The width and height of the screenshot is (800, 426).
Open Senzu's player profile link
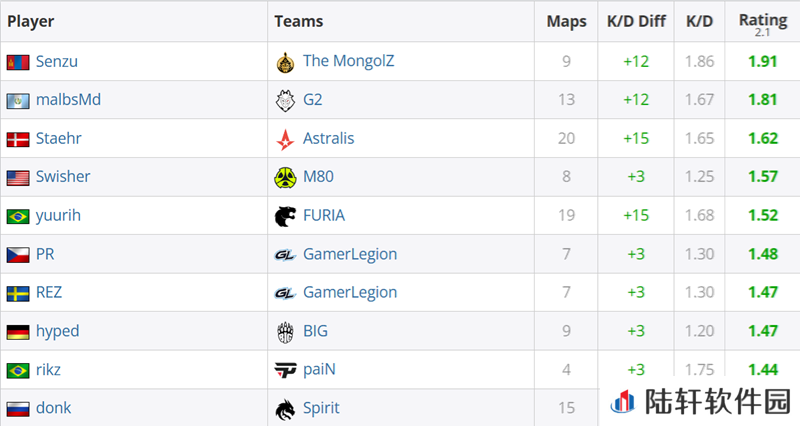click(57, 61)
